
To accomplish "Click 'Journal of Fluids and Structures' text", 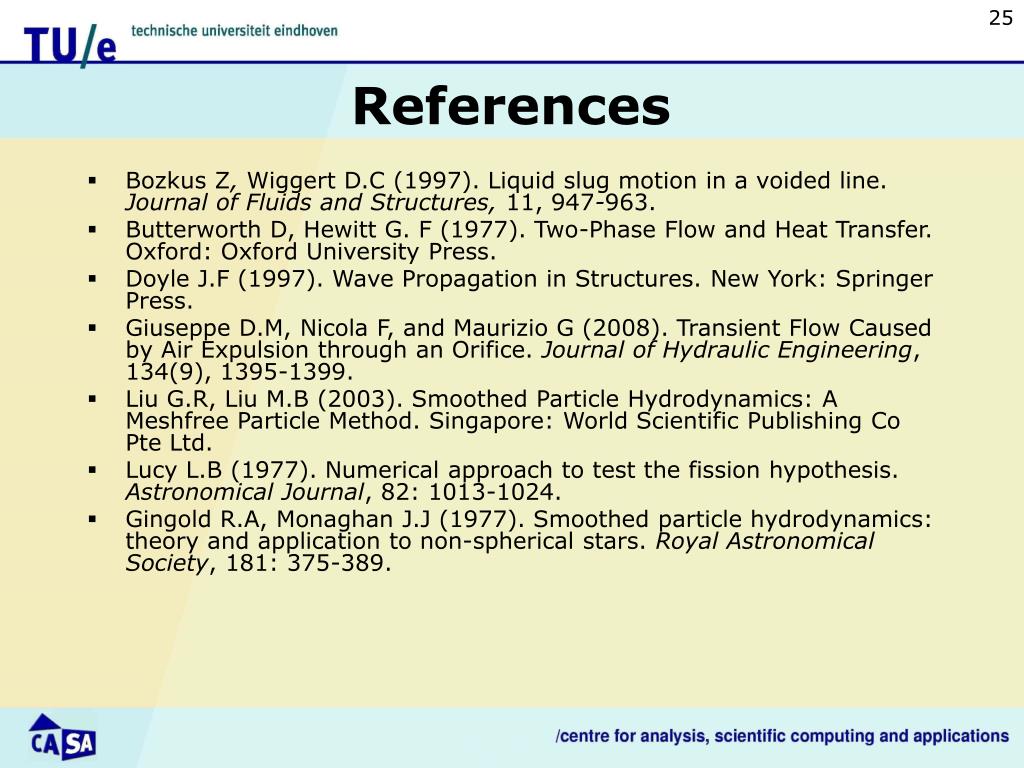I will 311,202.
